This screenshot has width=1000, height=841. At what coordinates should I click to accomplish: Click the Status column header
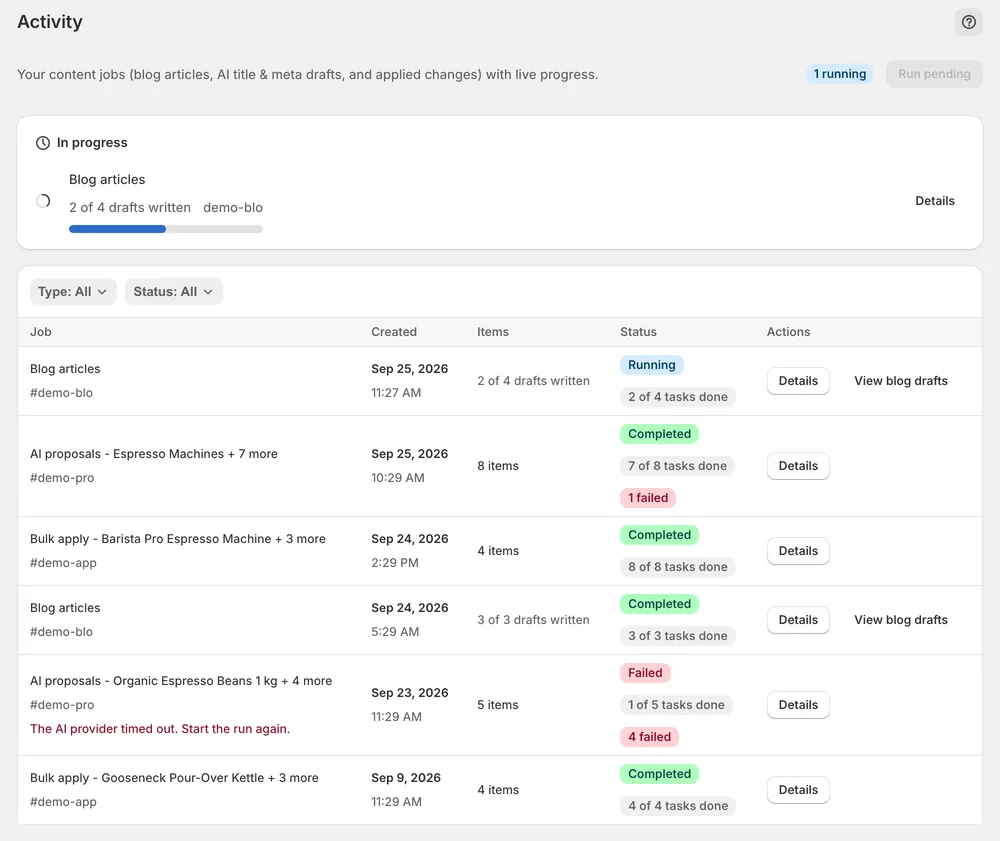click(x=638, y=332)
